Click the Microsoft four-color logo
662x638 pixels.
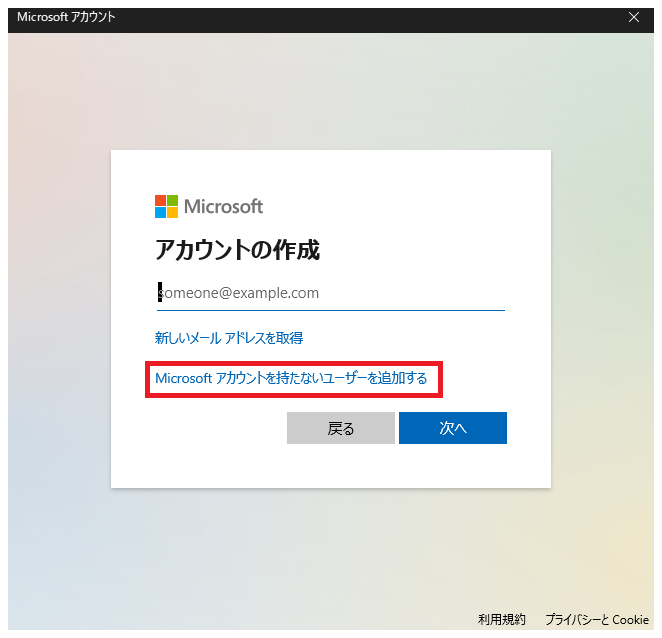click(x=166, y=206)
